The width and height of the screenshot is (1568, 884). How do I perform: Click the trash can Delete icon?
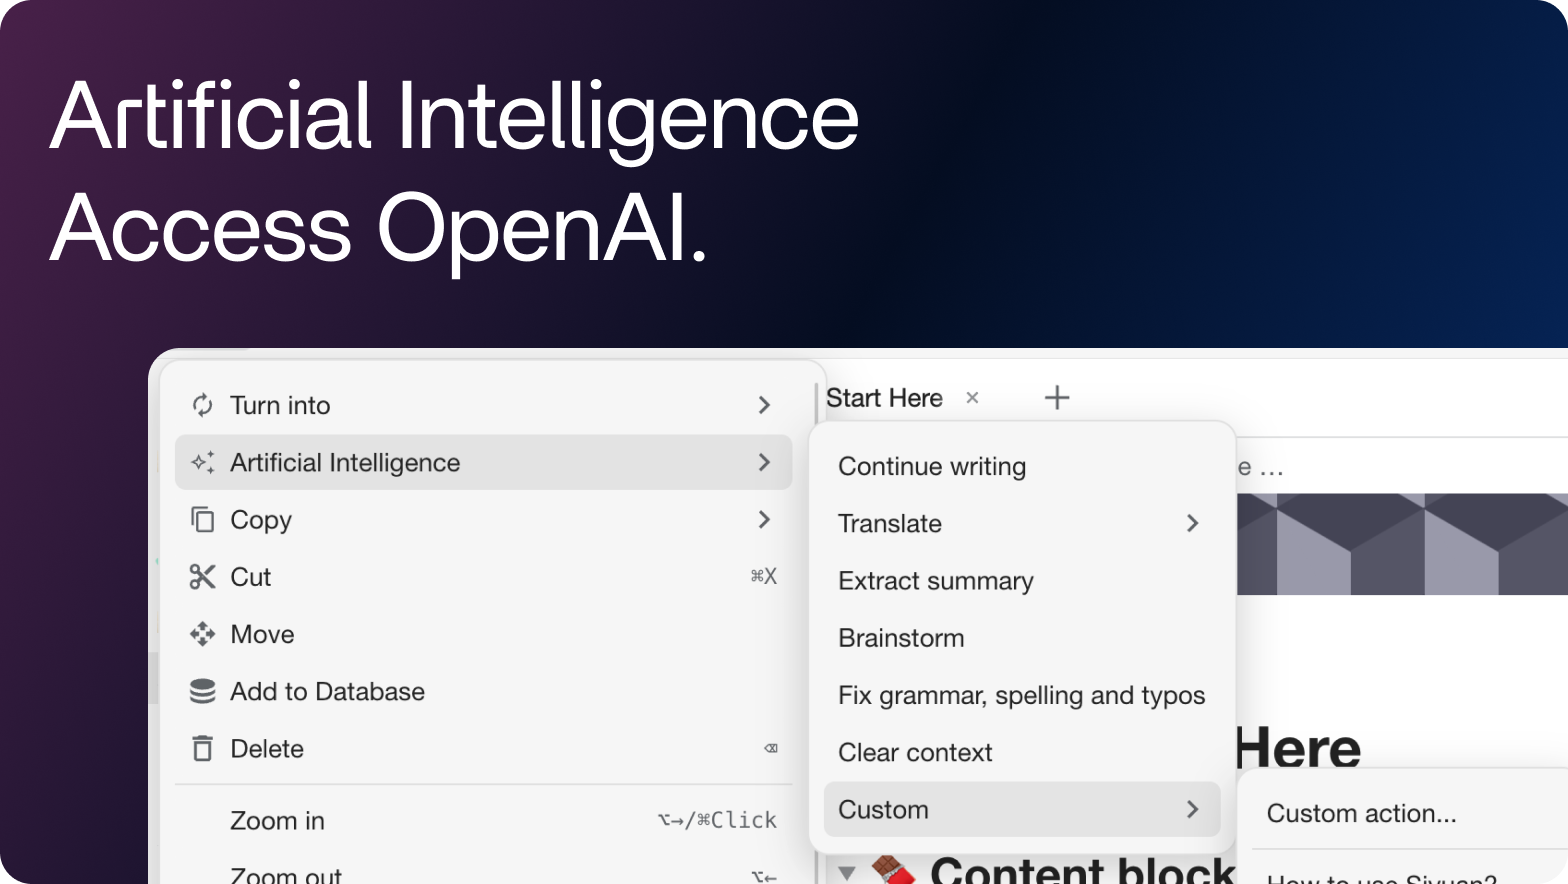[x=203, y=748]
